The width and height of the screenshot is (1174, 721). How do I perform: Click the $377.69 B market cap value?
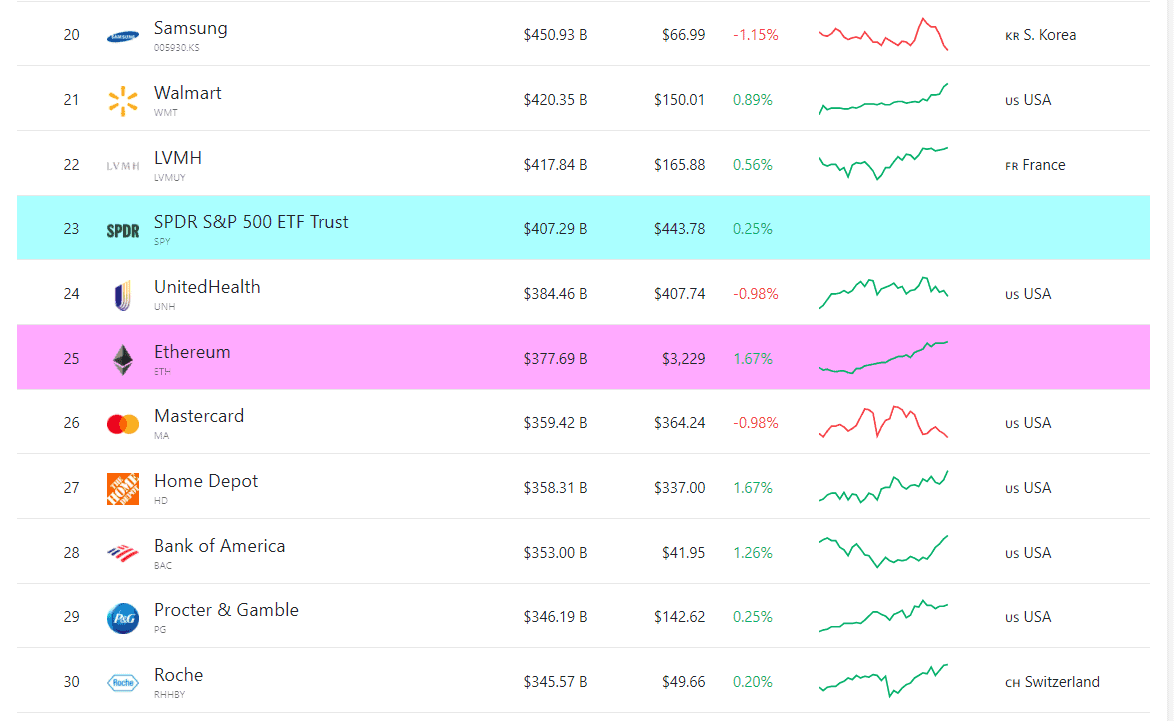[555, 359]
